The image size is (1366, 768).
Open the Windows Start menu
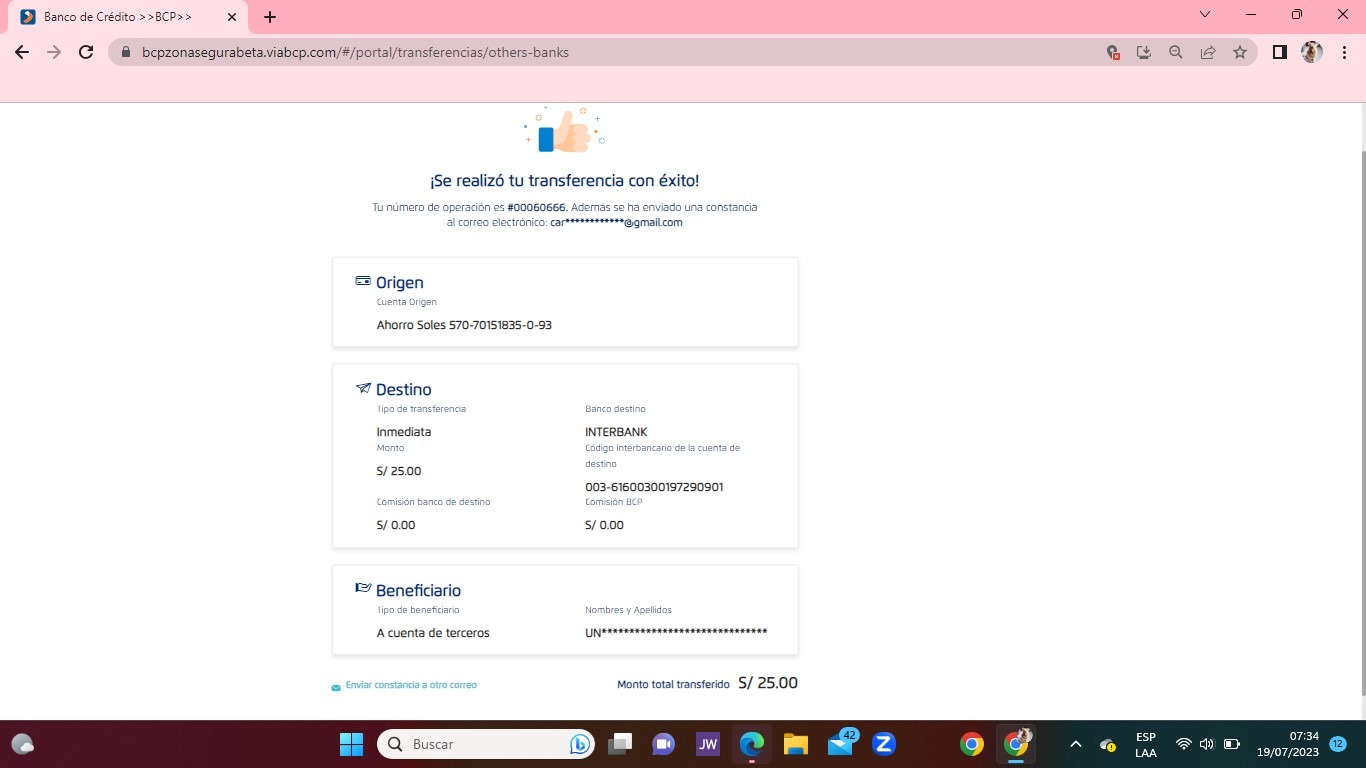tap(351, 744)
